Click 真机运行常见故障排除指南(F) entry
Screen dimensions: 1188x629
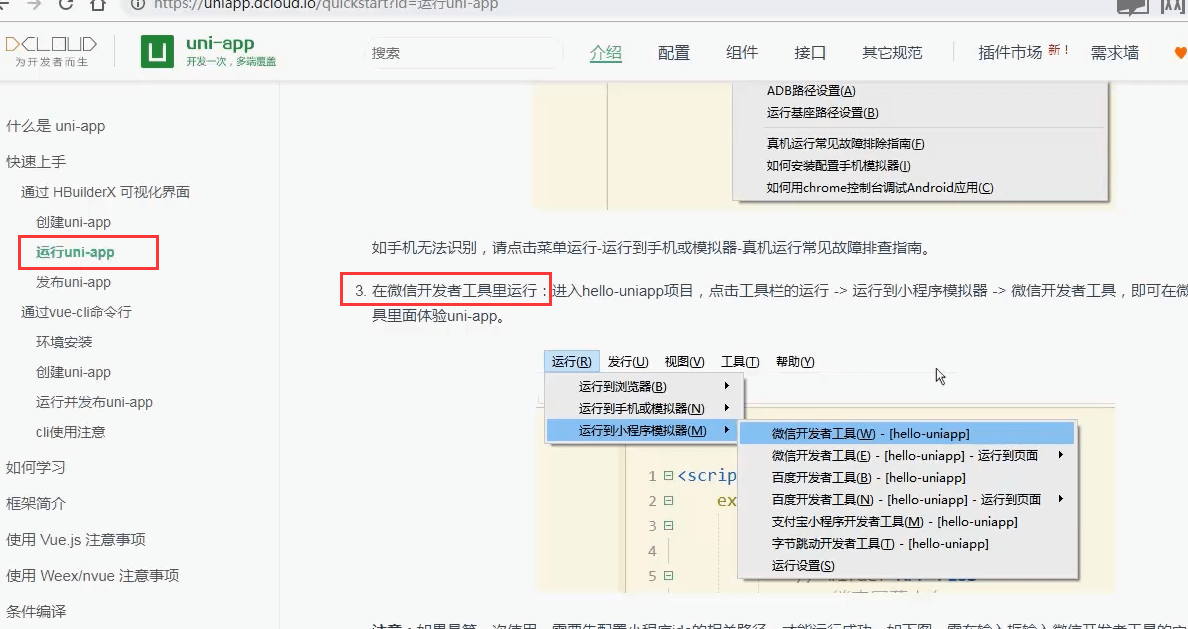tap(846, 143)
